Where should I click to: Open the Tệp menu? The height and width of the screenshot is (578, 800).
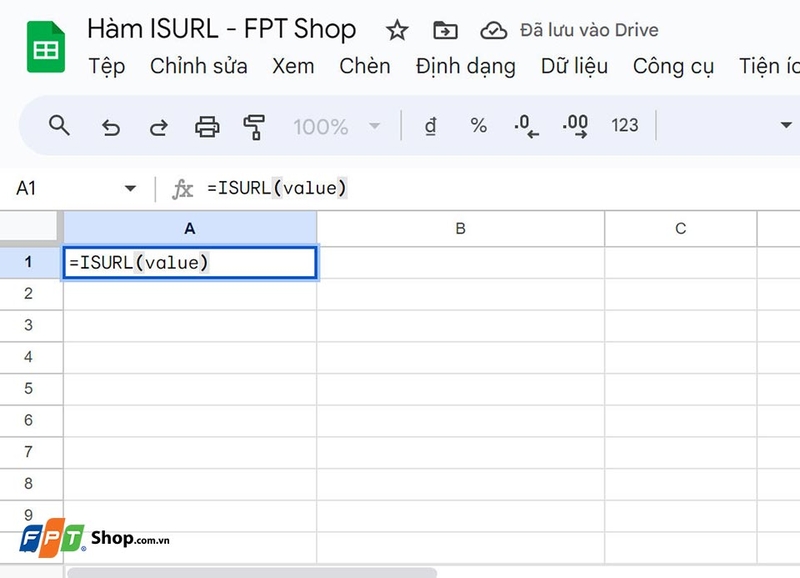click(x=107, y=67)
